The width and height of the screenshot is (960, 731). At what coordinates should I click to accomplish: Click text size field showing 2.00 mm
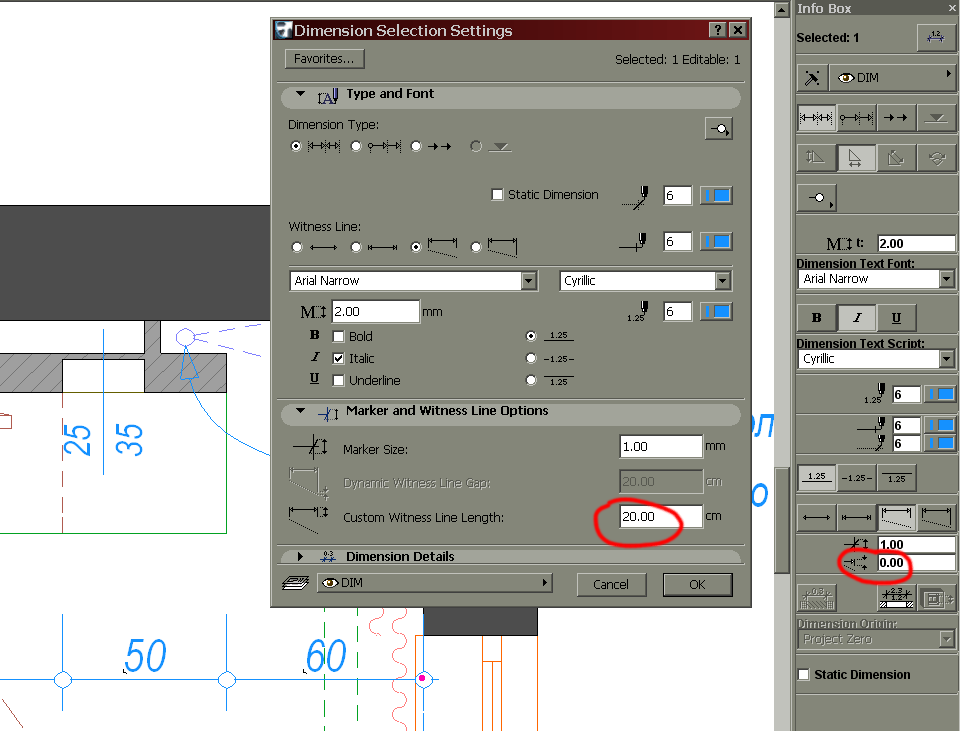tap(376, 312)
